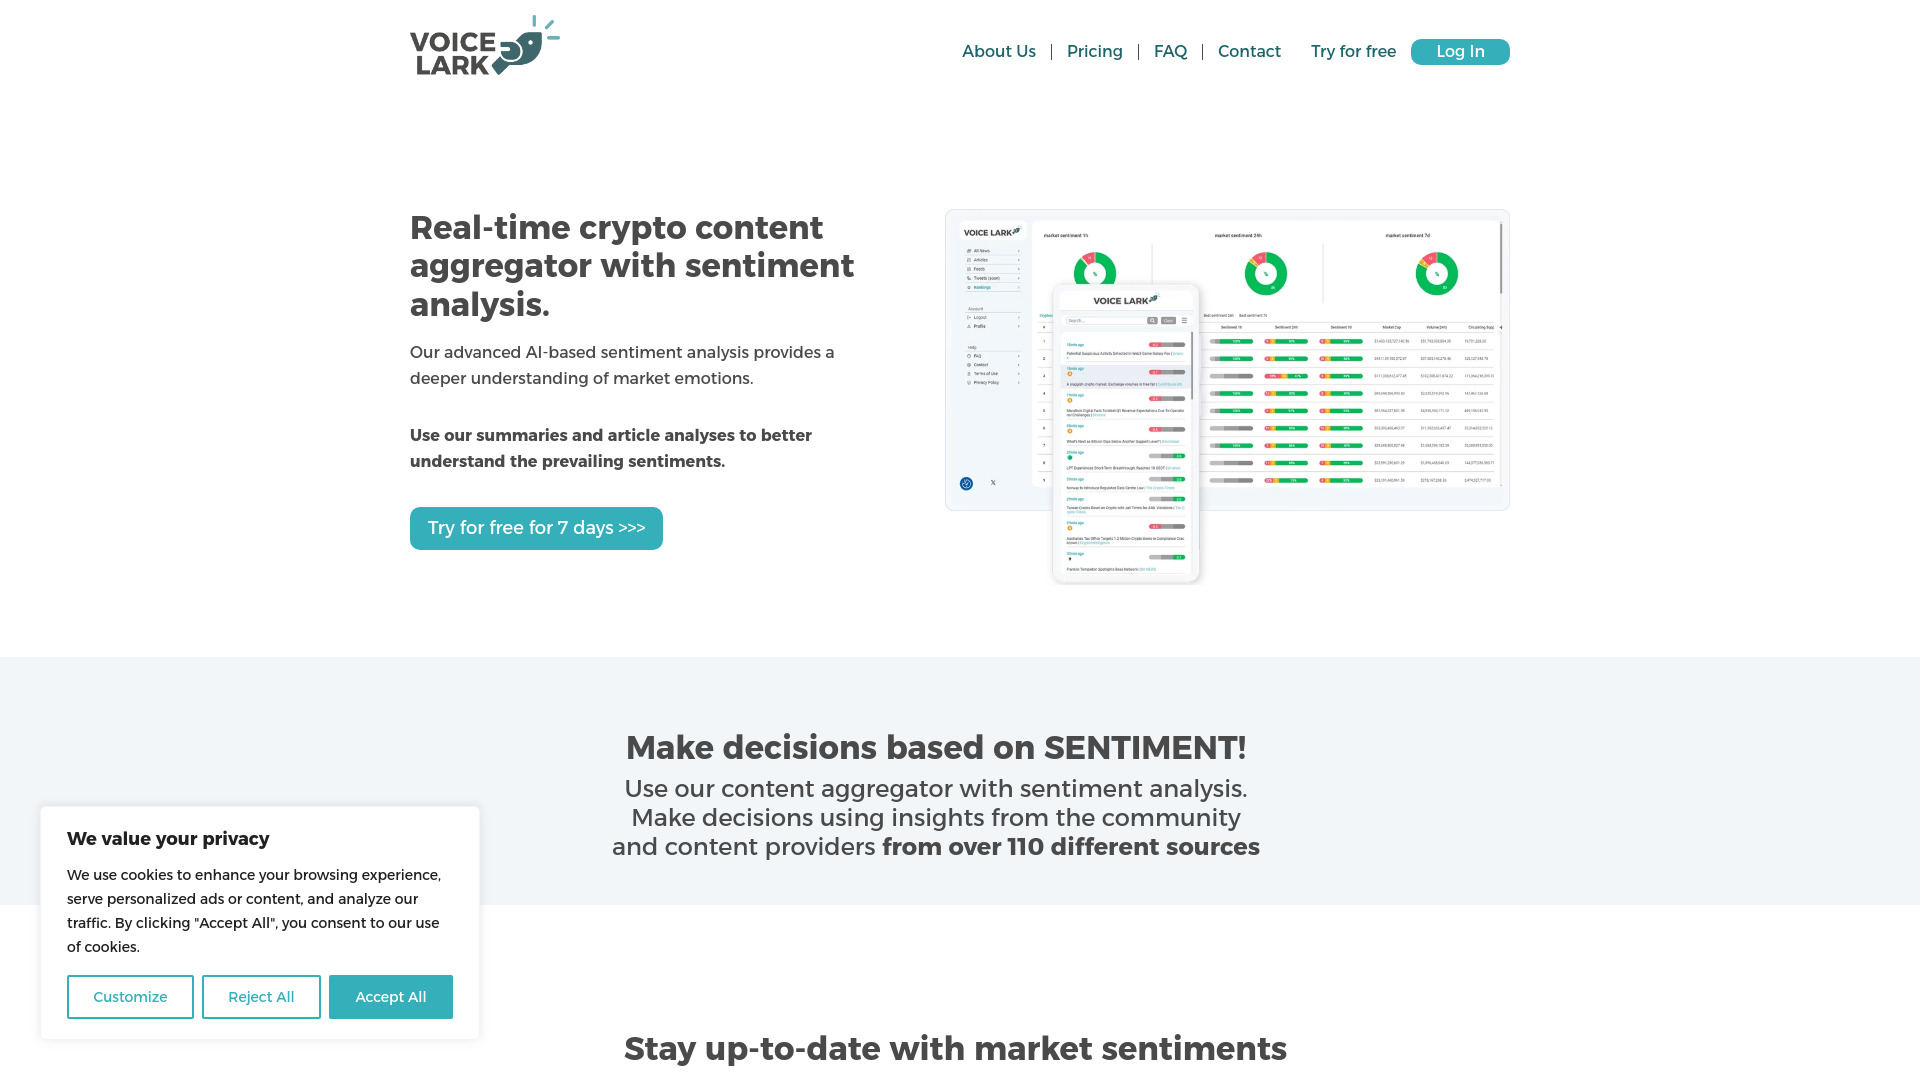Click the Log In button
Screen dimensions: 1920x1080
coord(1460,51)
